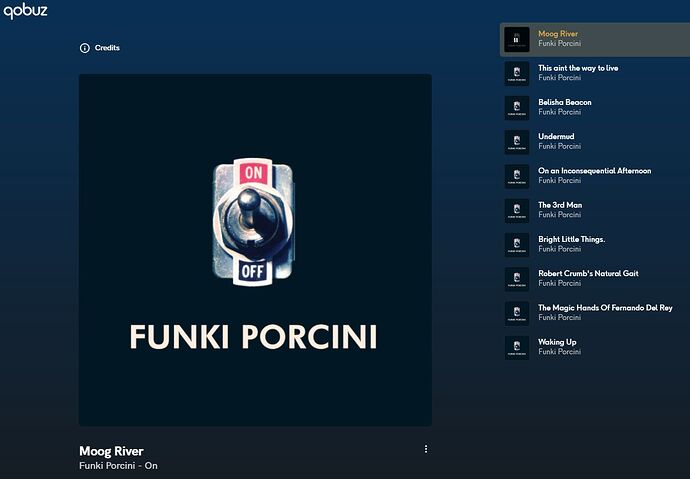The height and width of the screenshot is (479, 690).
Task: Open the Credits link text
Action: pyautogui.click(x=107, y=48)
